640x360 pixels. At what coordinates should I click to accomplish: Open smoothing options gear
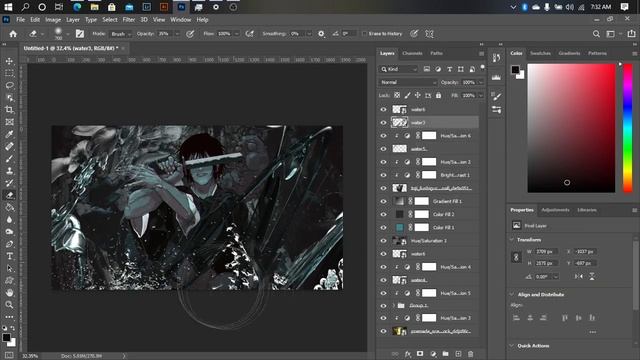point(321,34)
